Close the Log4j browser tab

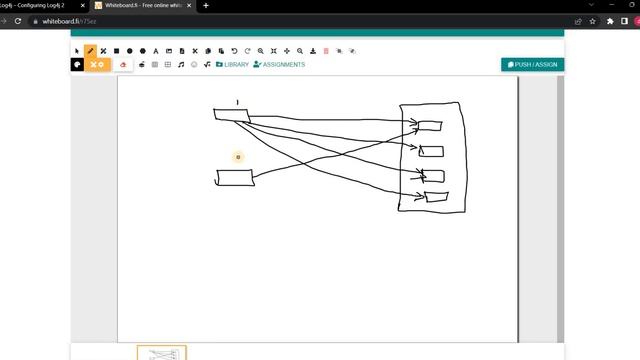82,6
